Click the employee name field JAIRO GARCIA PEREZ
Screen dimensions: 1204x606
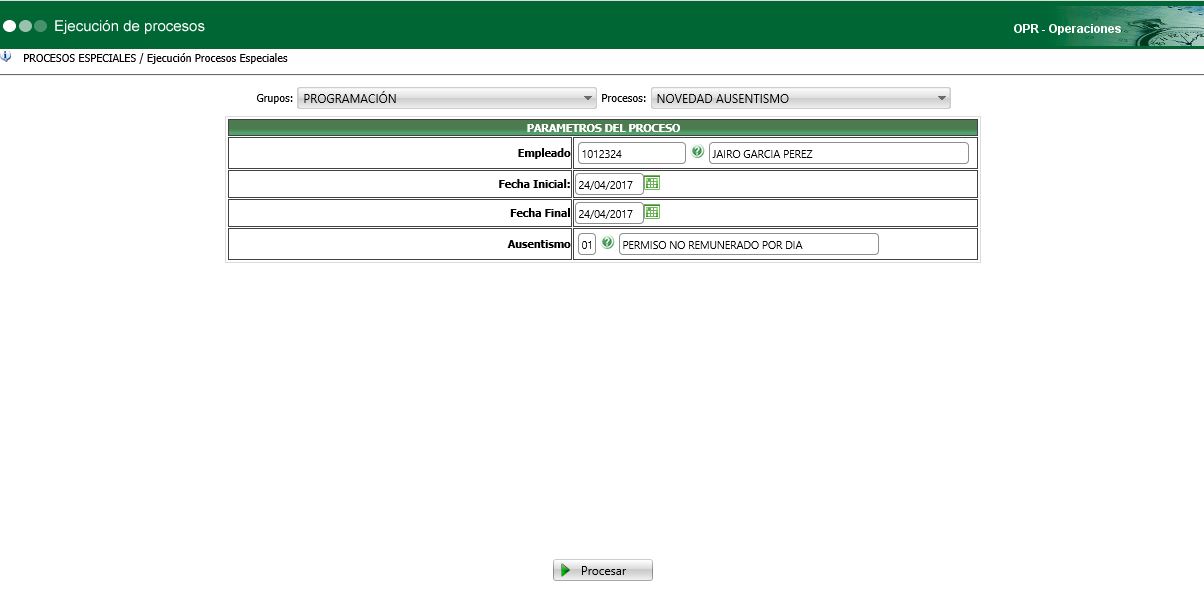(x=838, y=153)
